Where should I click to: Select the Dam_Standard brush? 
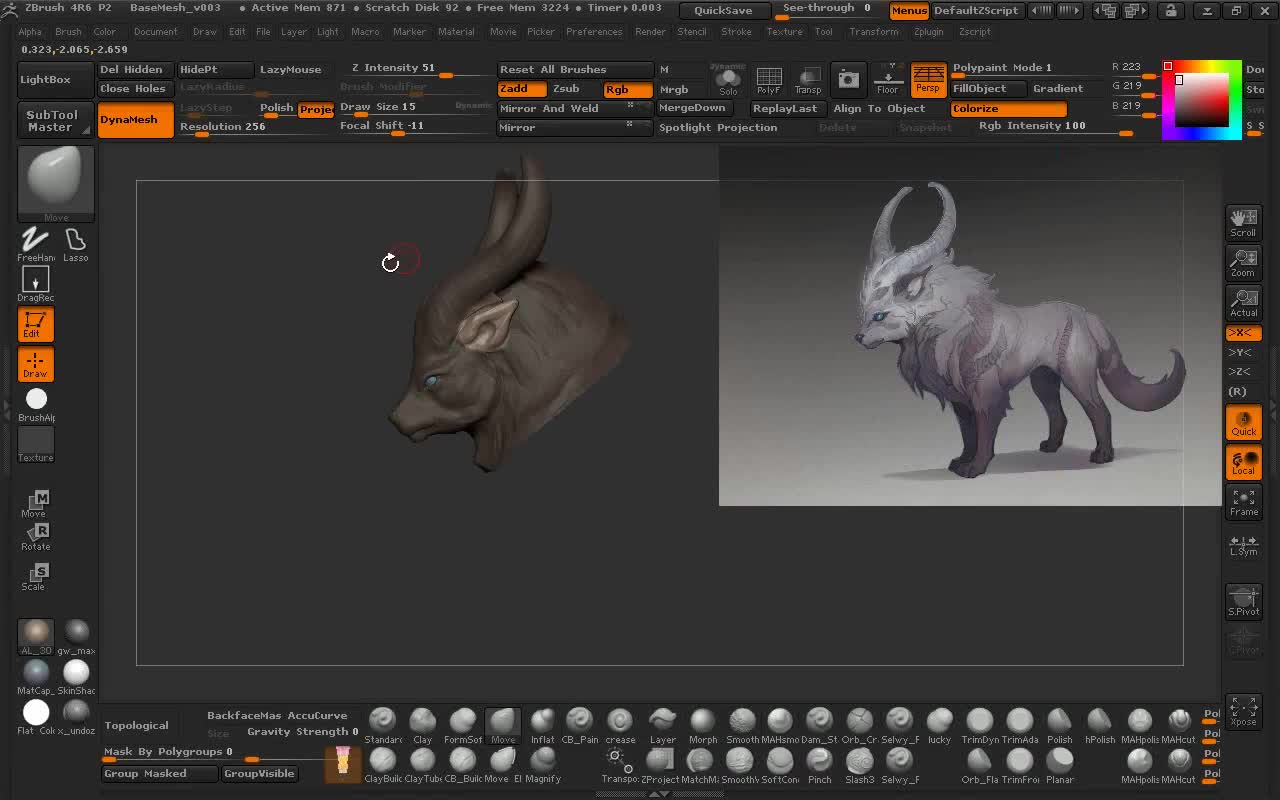(819, 726)
